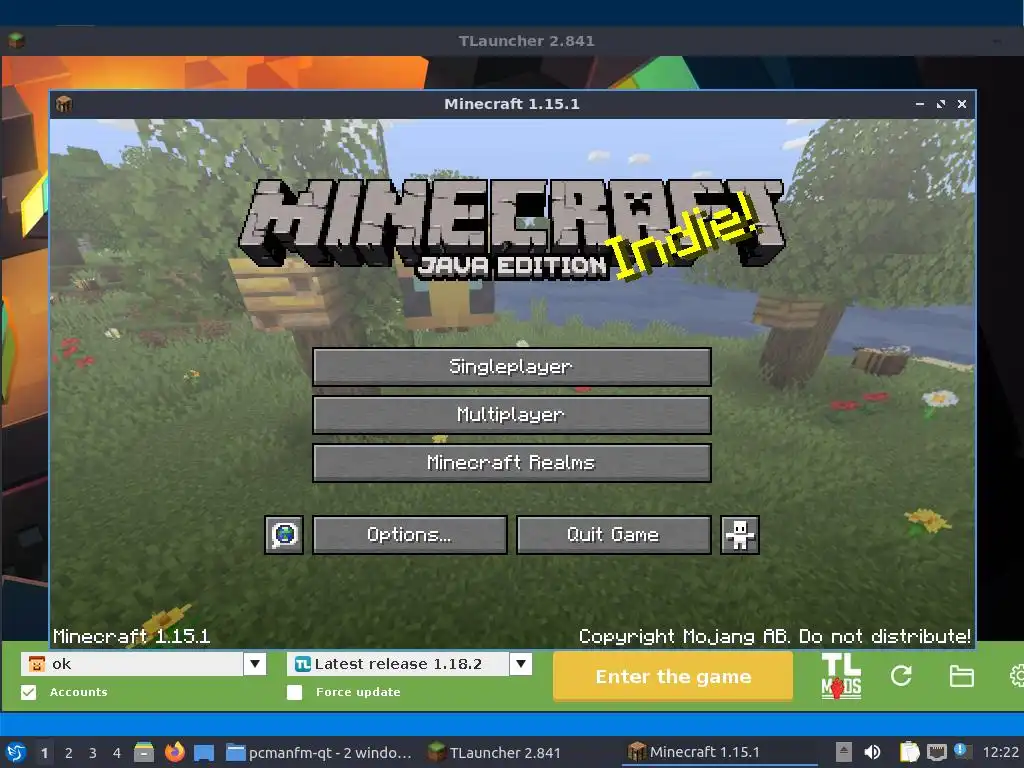Screen dimensions: 1024x768
Task: Click the blue show-desktop icon in taskbar
Action: 204,752
